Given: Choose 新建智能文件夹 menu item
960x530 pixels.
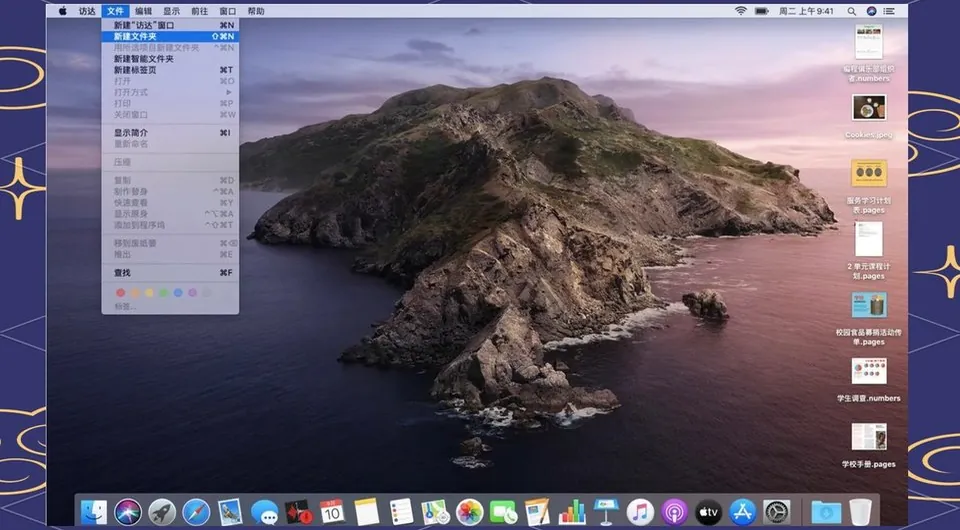Looking at the screenshot, I should (170, 59).
